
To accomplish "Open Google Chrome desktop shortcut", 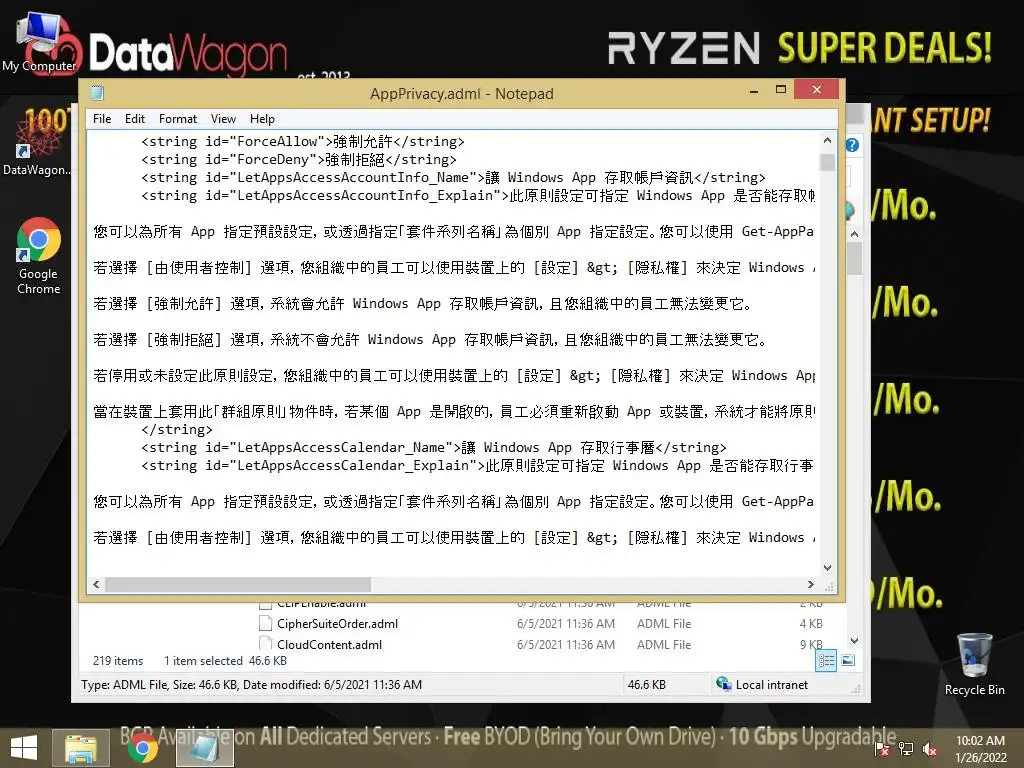I will [39, 256].
